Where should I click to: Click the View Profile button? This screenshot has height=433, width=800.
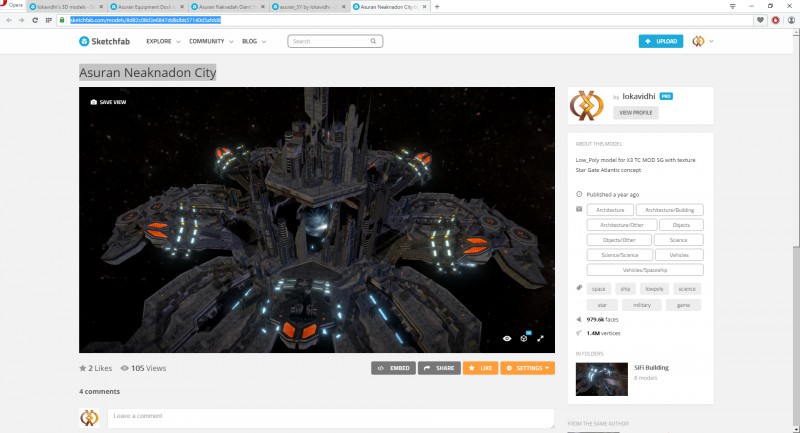point(636,113)
